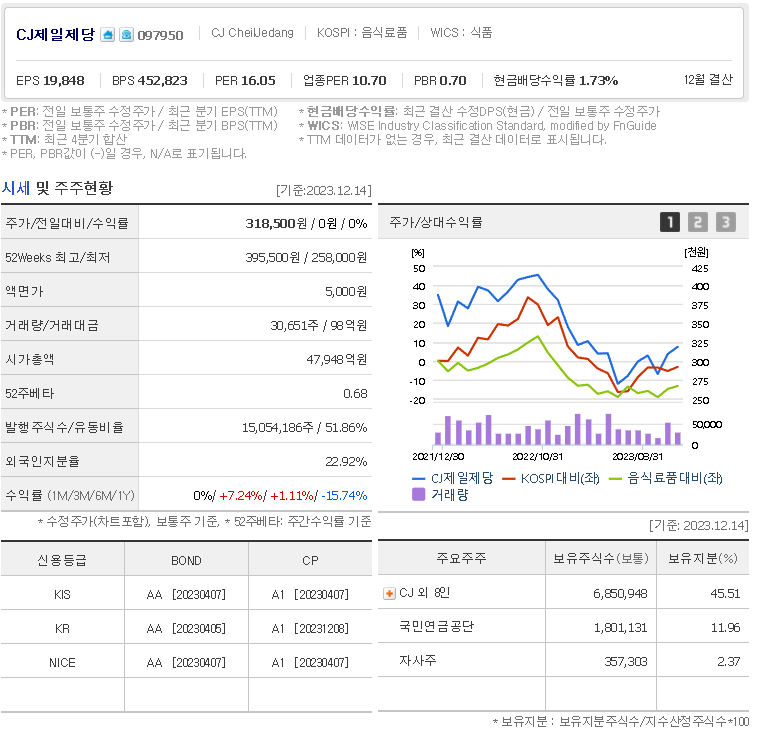The width and height of the screenshot is (761, 733).
Task: Select the [기준:2023.12.14] date above price table
Action: click(x=324, y=190)
